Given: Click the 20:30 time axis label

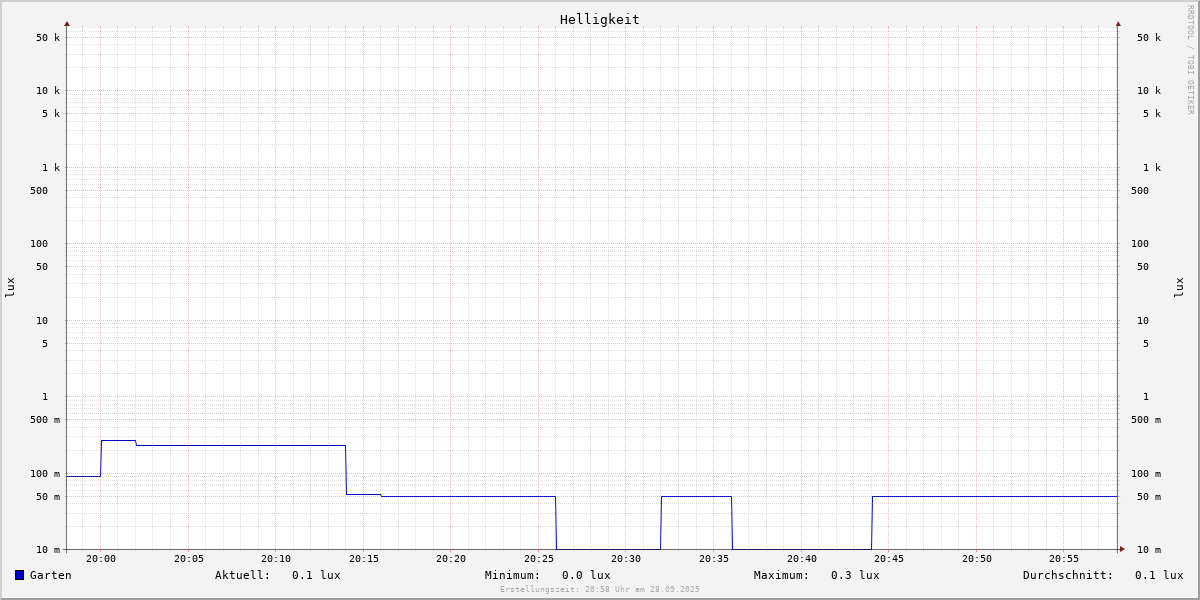Looking at the screenshot, I should tap(626, 559).
